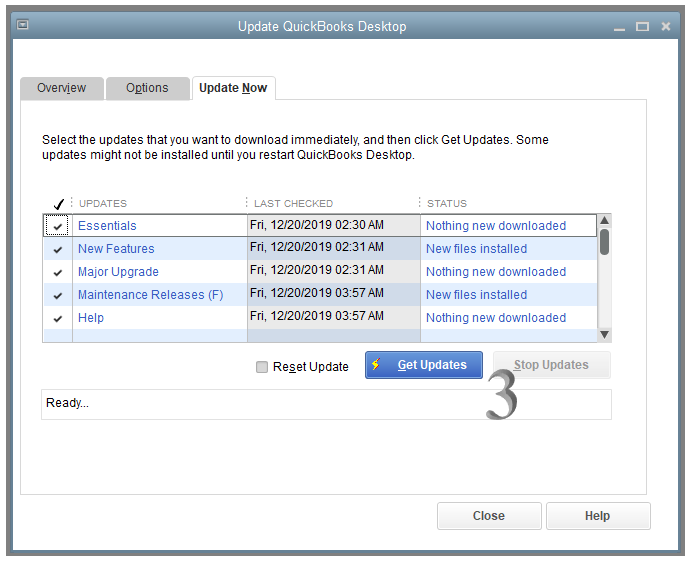The image size is (690, 562).
Task: Click the updates list scroll down arrow
Action: click(605, 334)
